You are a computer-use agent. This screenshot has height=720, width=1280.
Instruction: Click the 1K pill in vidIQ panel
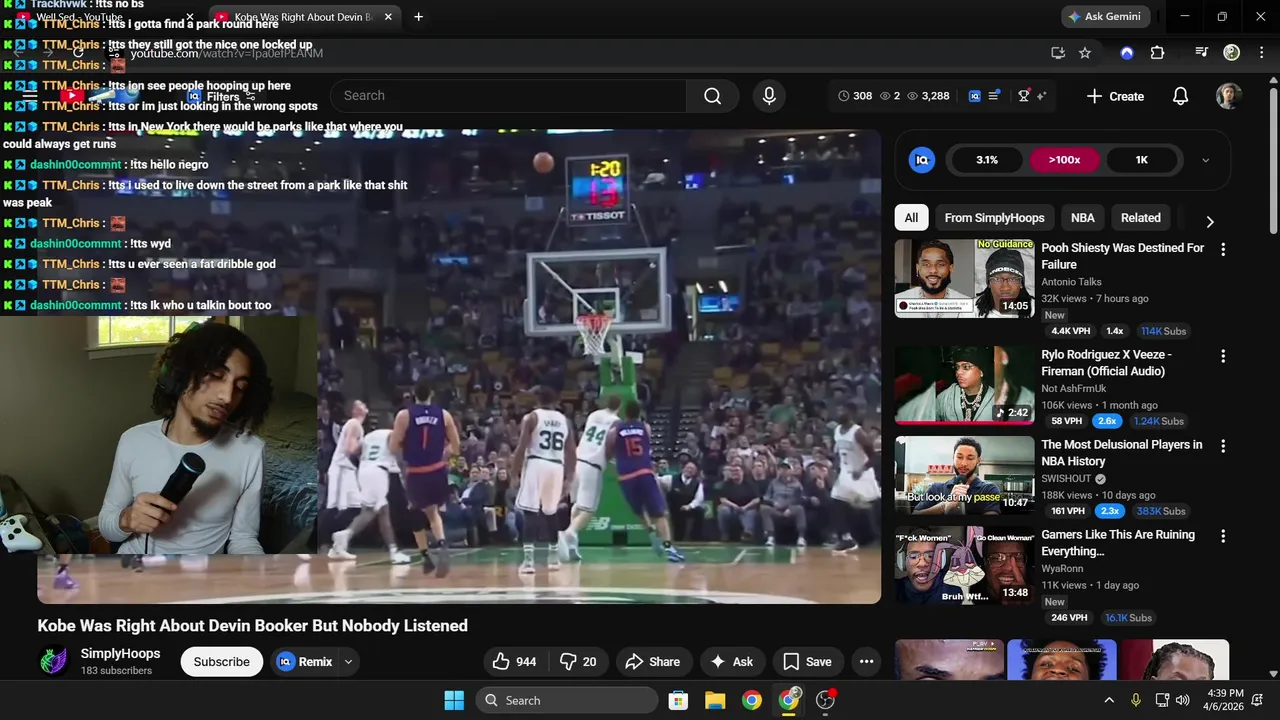tap(1141, 160)
